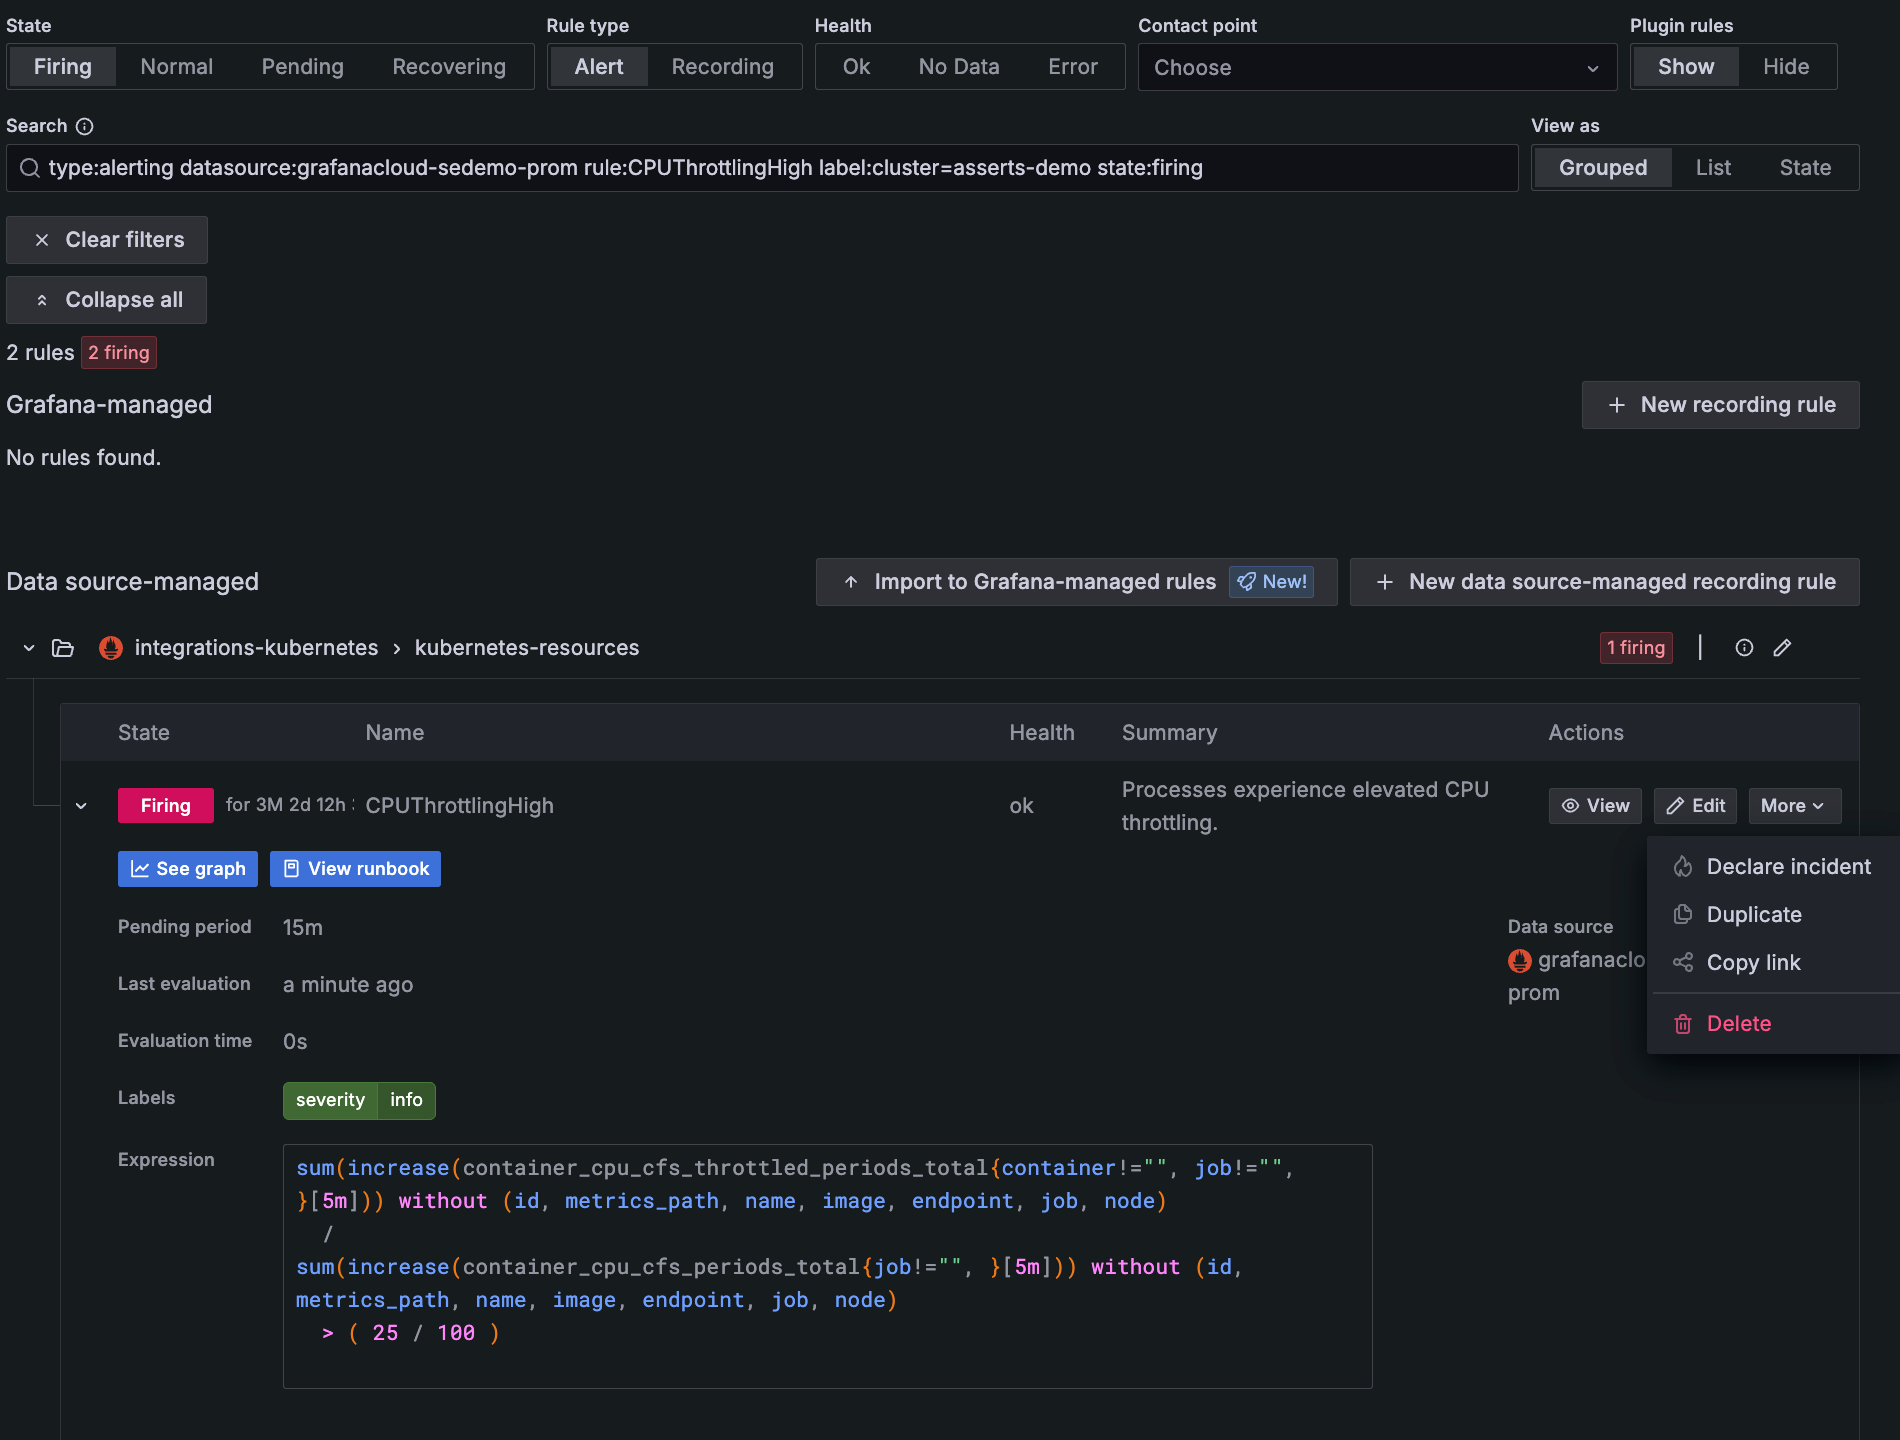Collapse the CPUThrottlingHigh rule row
The height and width of the screenshot is (1440, 1900).
tap(81, 806)
